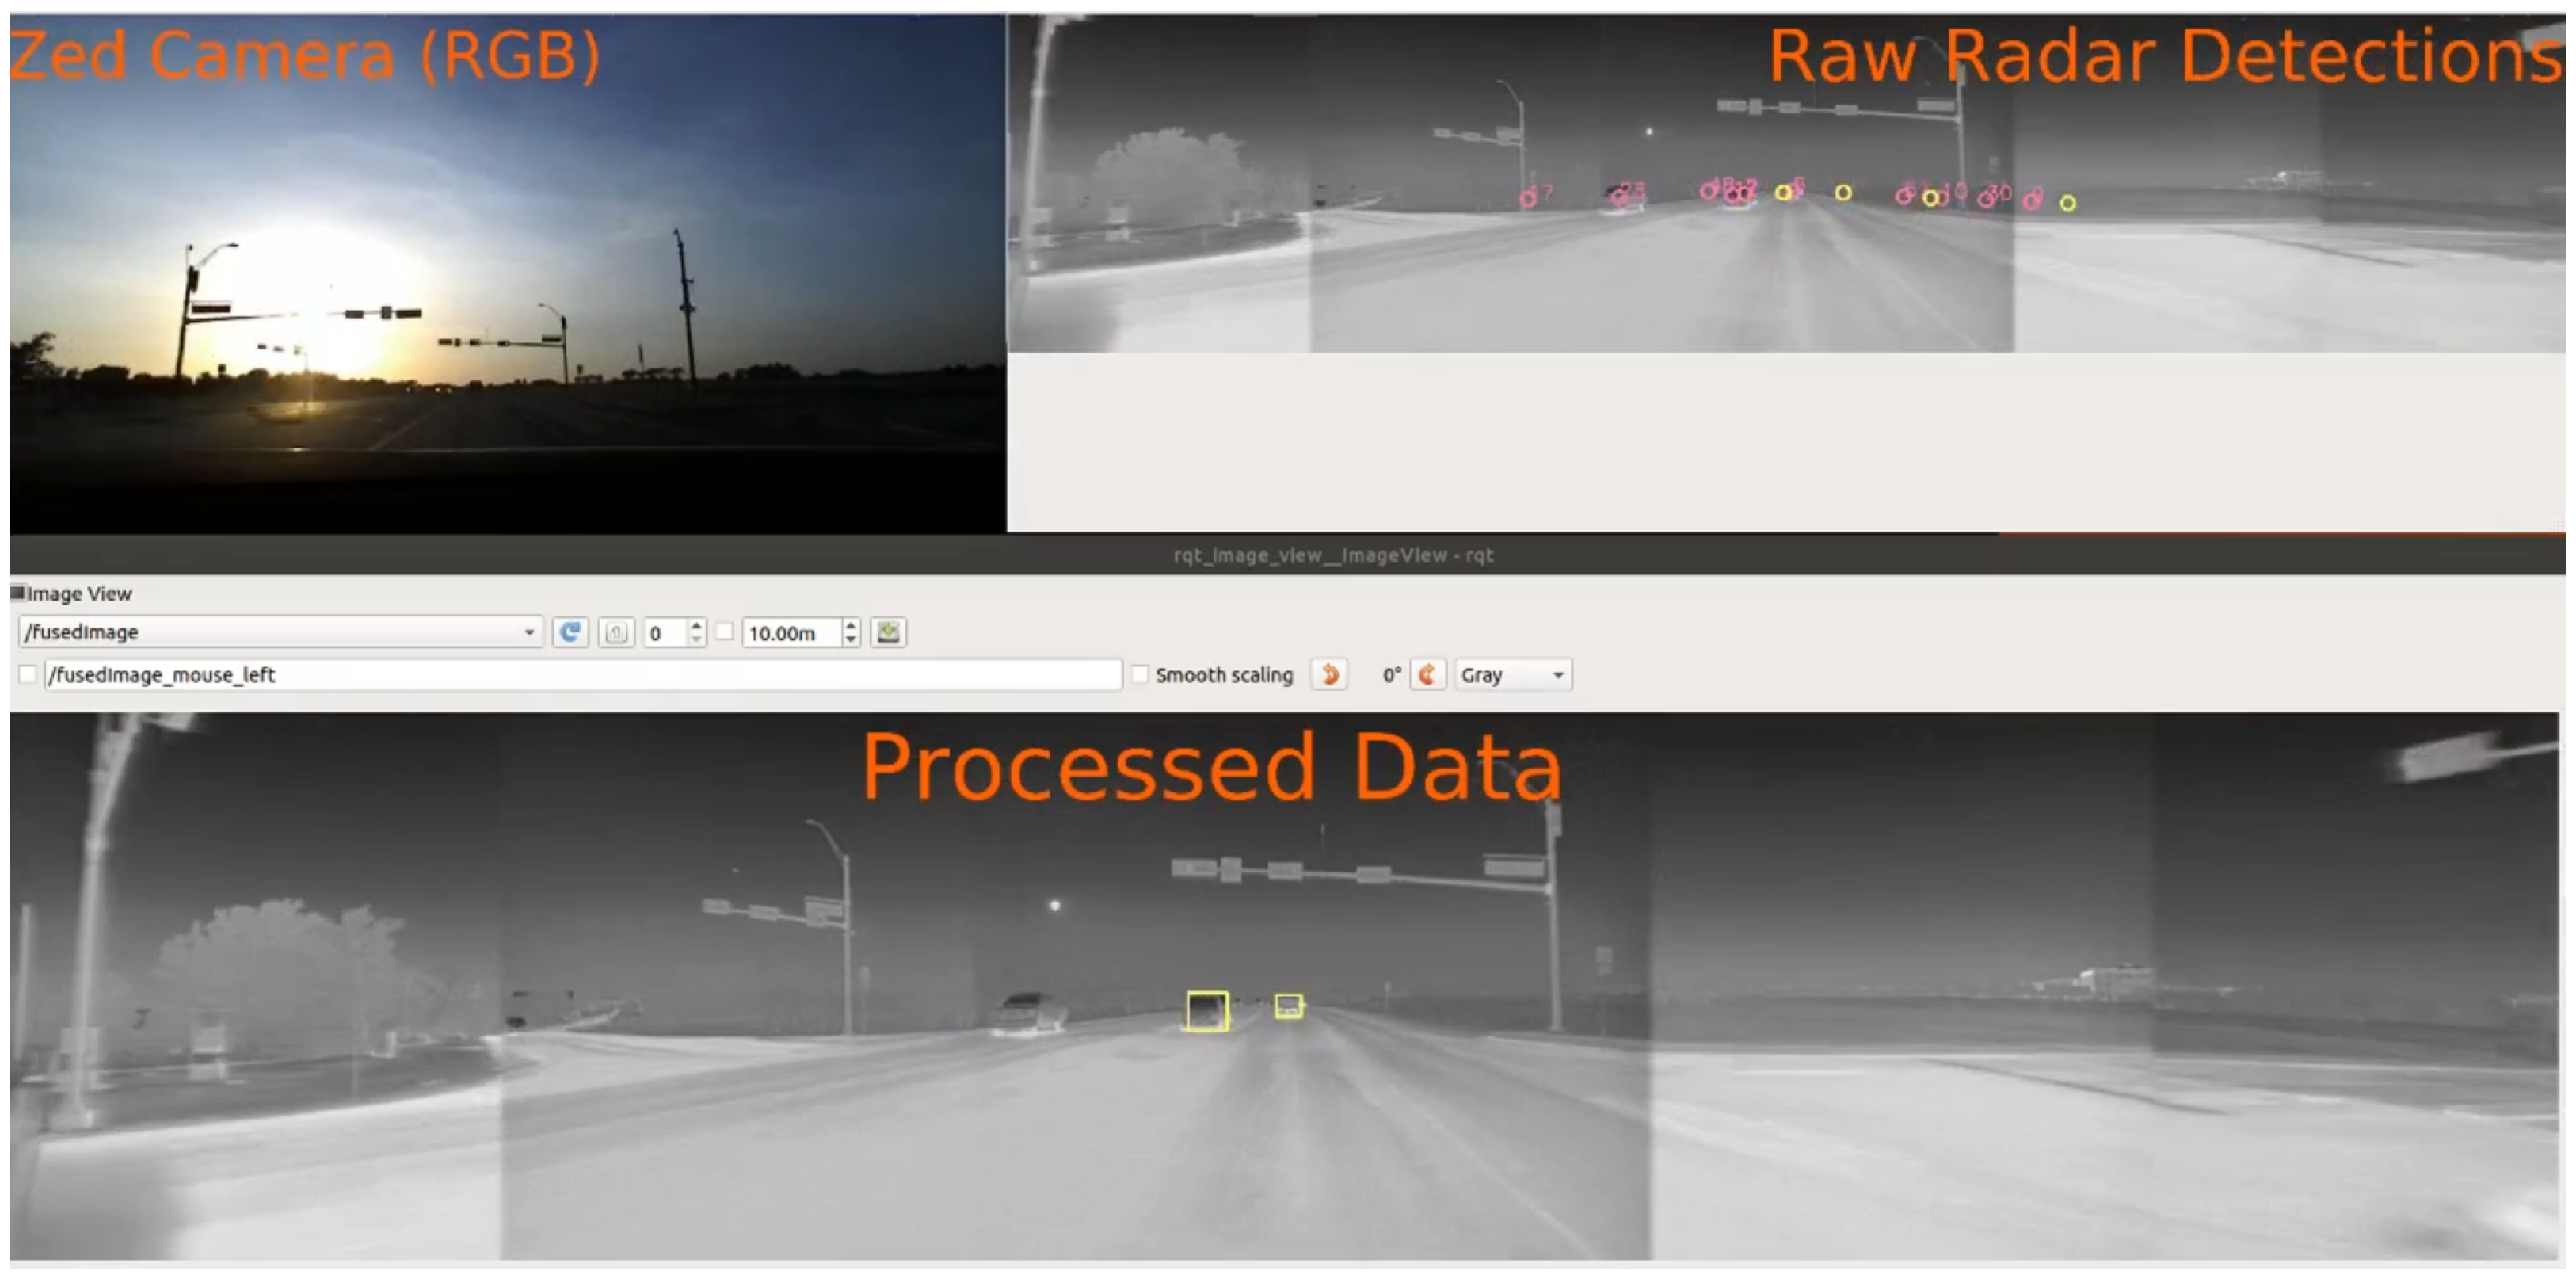The height and width of the screenshot is (1286, 2576).
Task: Click the save as image icon
Action: pyautogui.click(x=888, y=632)
